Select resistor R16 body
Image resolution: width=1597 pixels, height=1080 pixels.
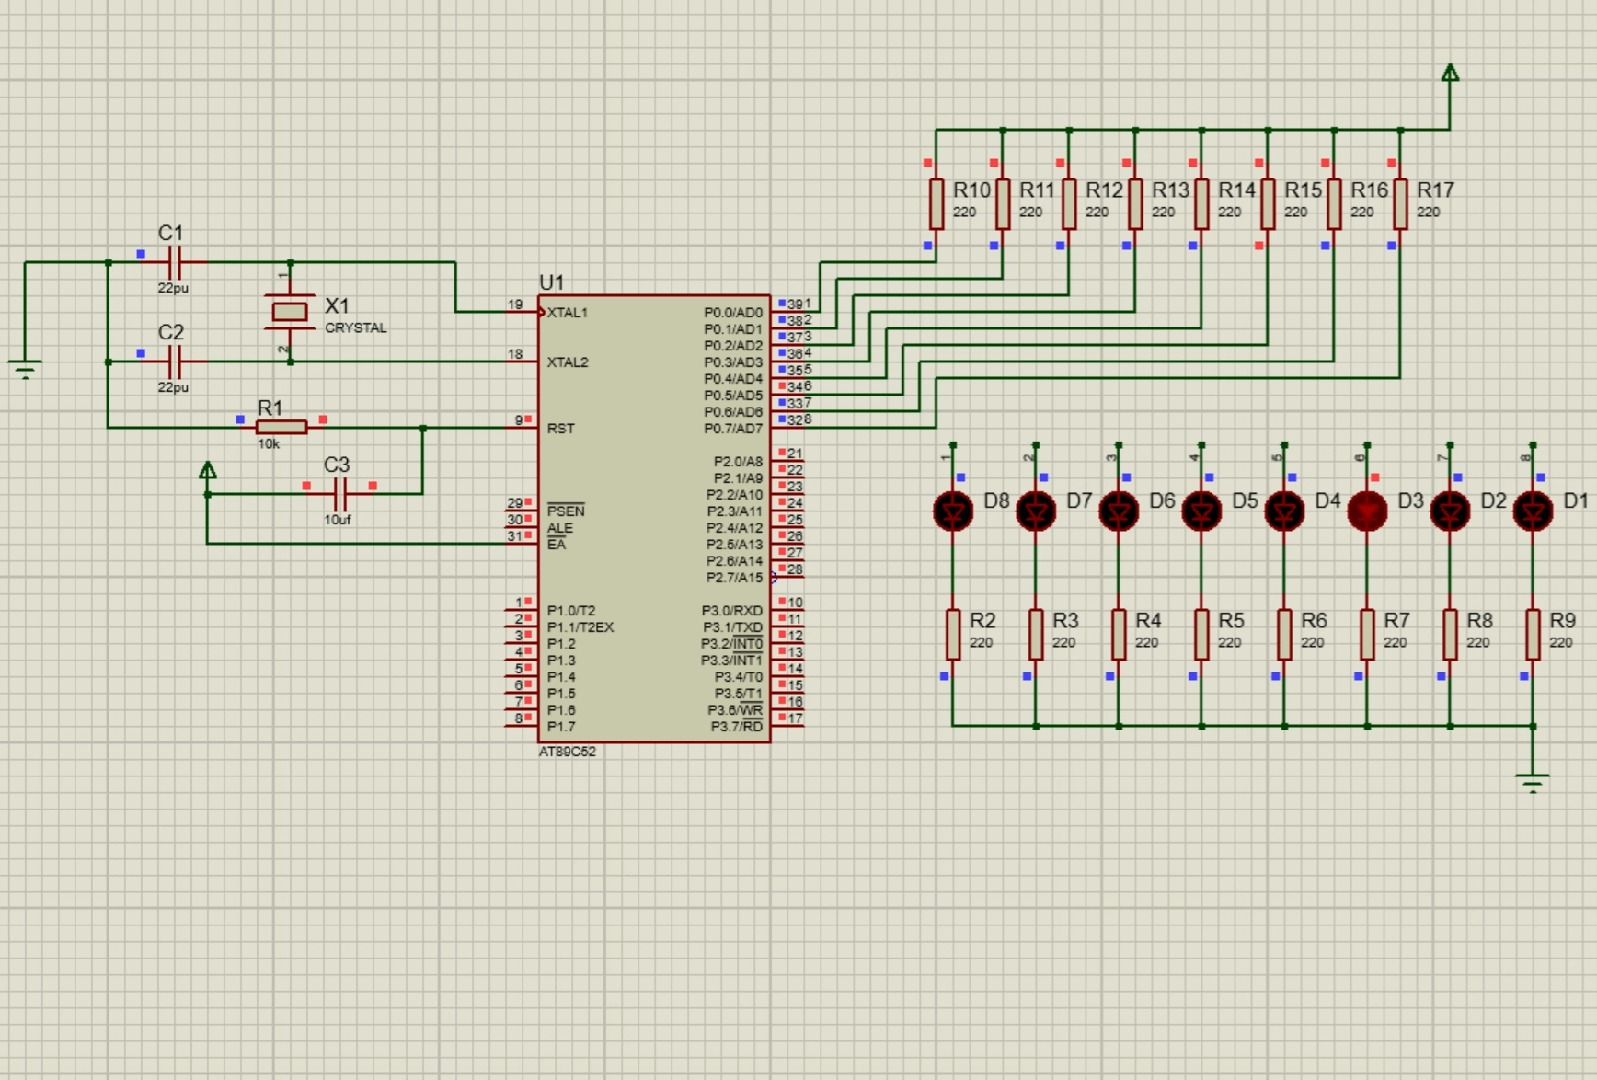[x=1334, y=204]
